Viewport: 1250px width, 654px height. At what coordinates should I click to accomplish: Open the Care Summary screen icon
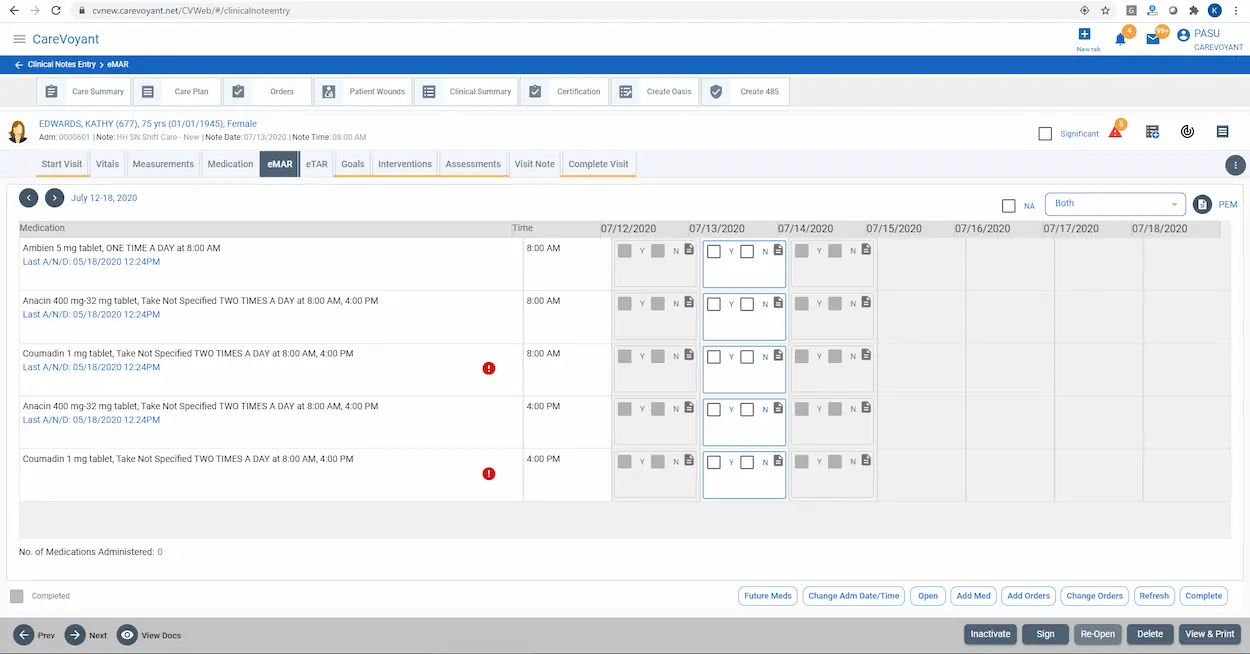click(x=51, y=91)
